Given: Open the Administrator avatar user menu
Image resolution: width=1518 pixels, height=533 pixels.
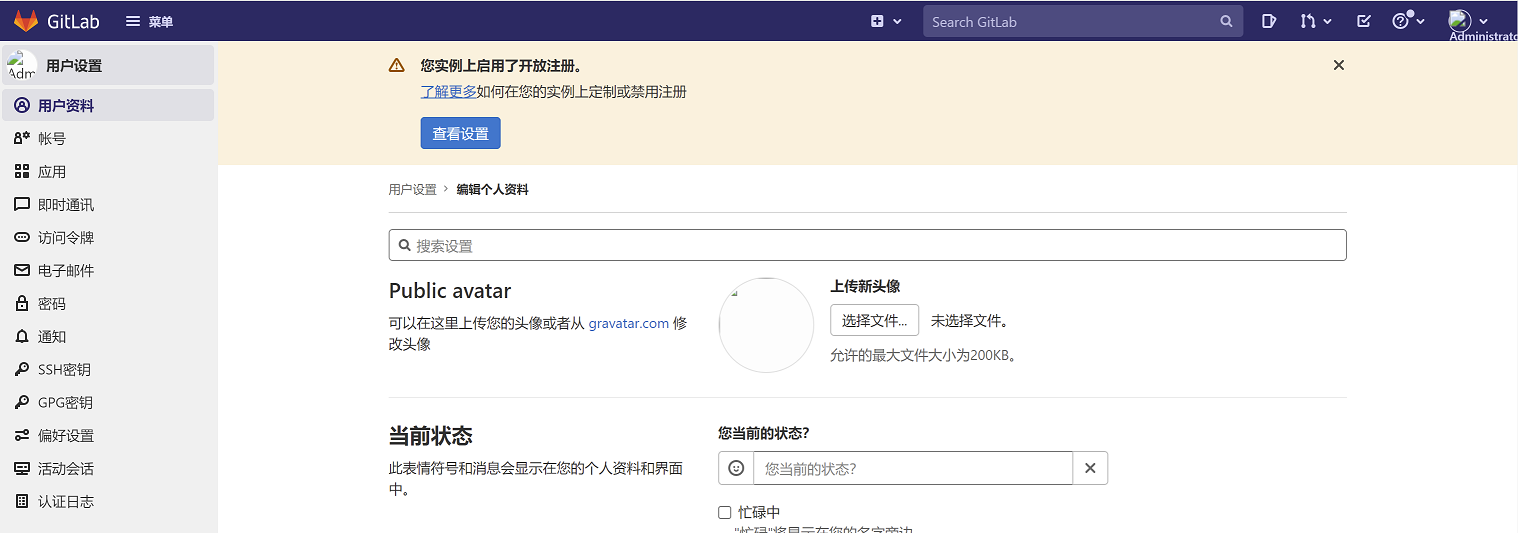Looking at the screenshot, I should tap(1468, 21).
